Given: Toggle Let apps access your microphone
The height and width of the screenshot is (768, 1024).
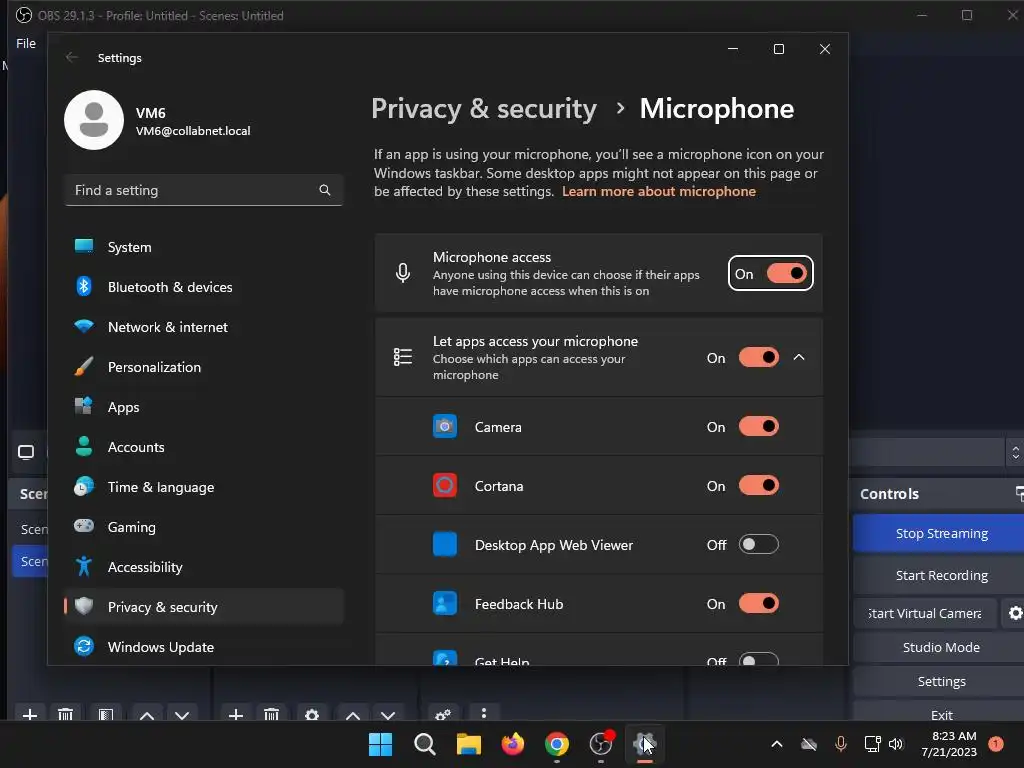Looking at the screenshot, I should (758, 357).
